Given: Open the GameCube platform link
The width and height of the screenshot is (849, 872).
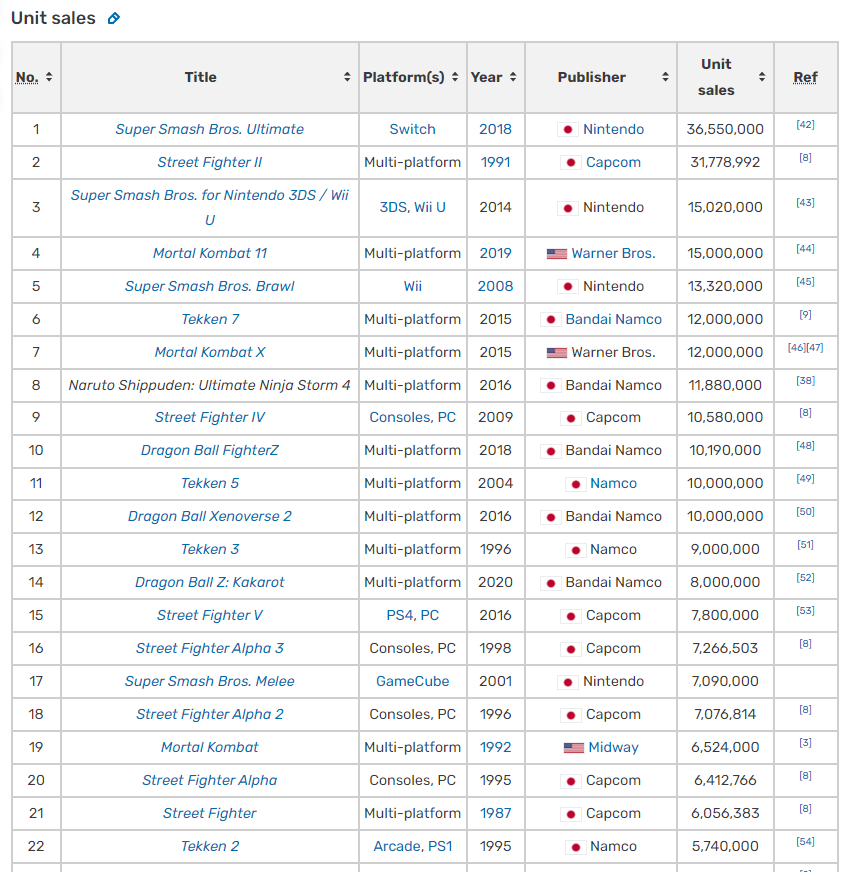Looking at the screenshot, I should [413, 681].
